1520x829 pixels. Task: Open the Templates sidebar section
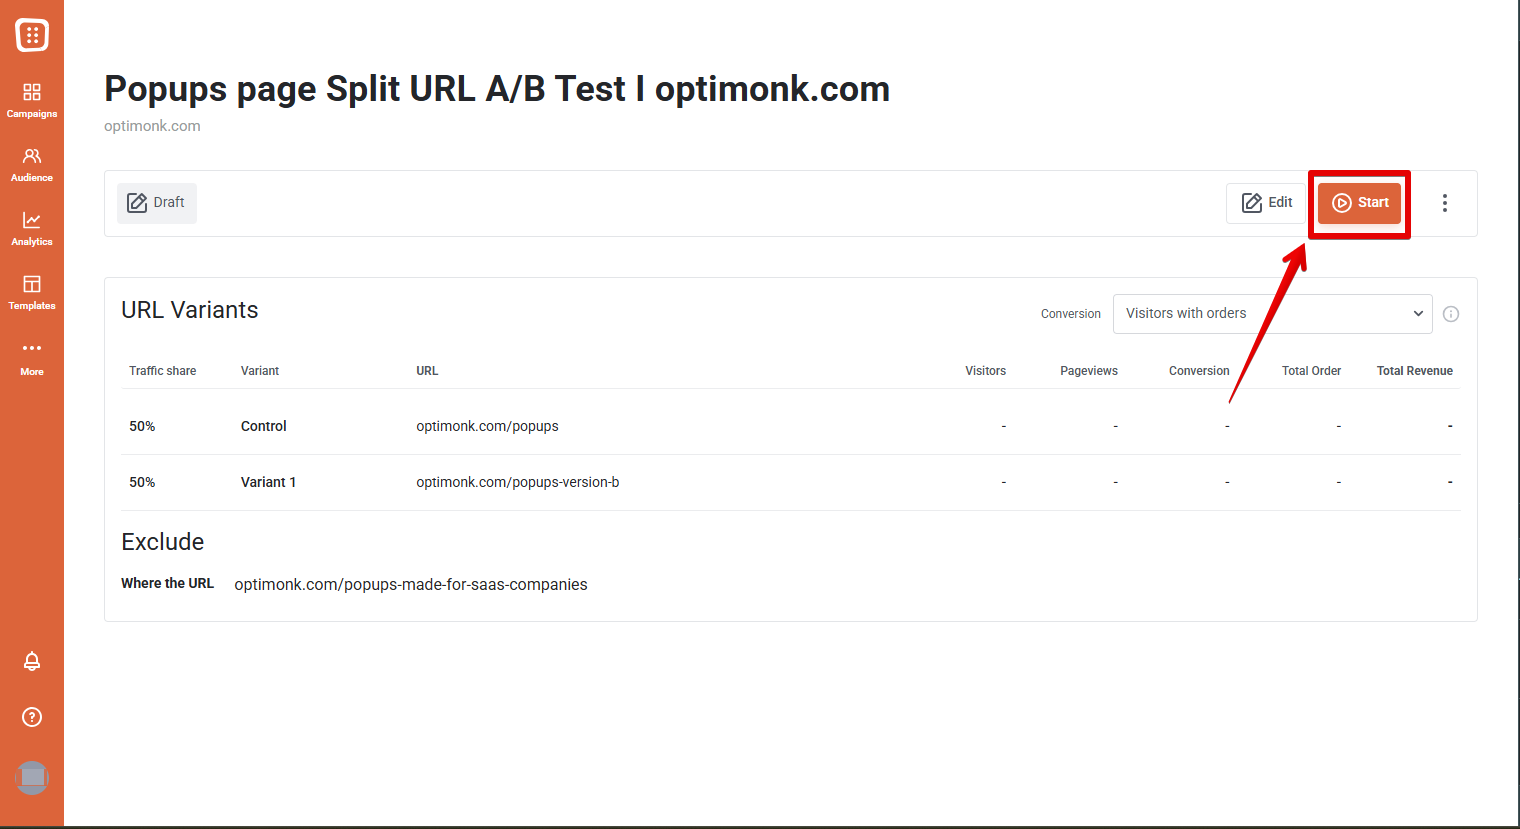click(x=32, y=293)
